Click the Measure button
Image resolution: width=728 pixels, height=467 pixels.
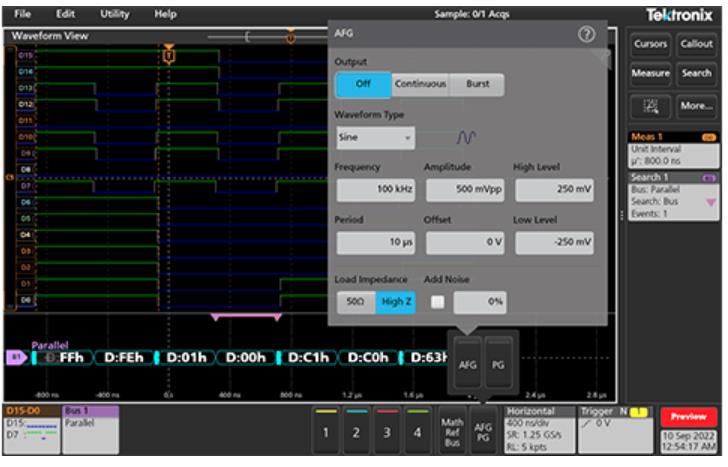tap(652, 73)
